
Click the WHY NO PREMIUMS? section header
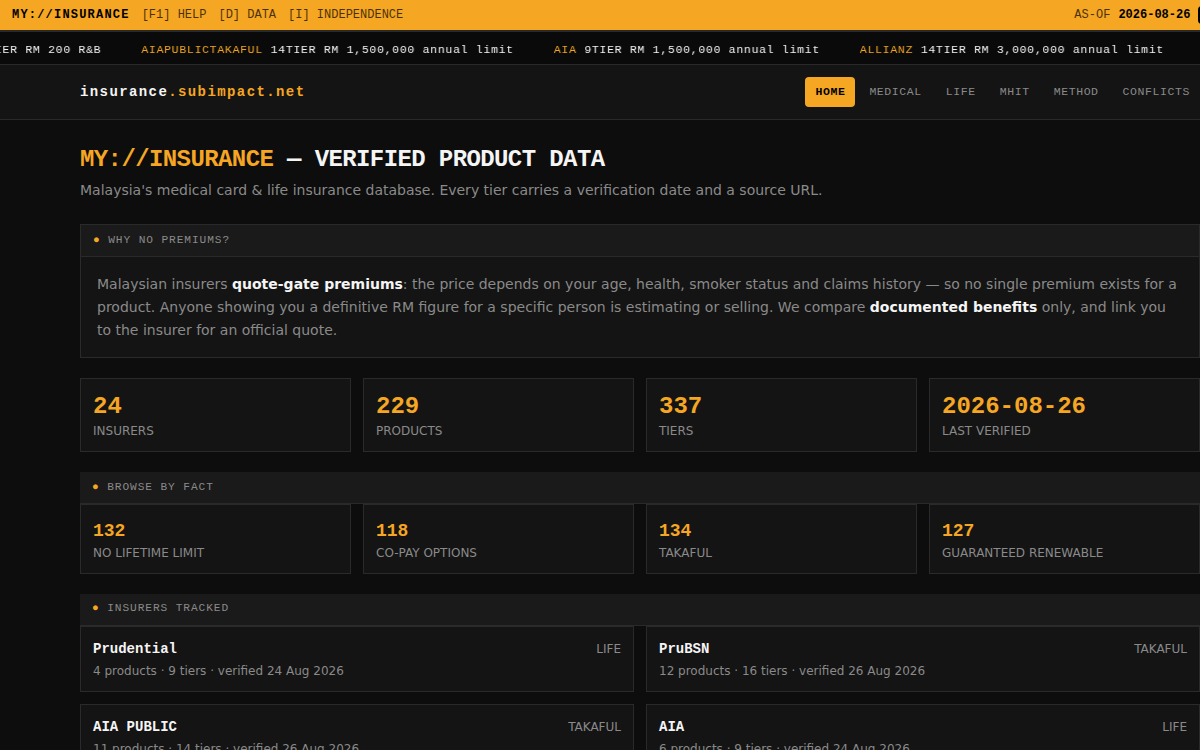(x=640, y=240)
